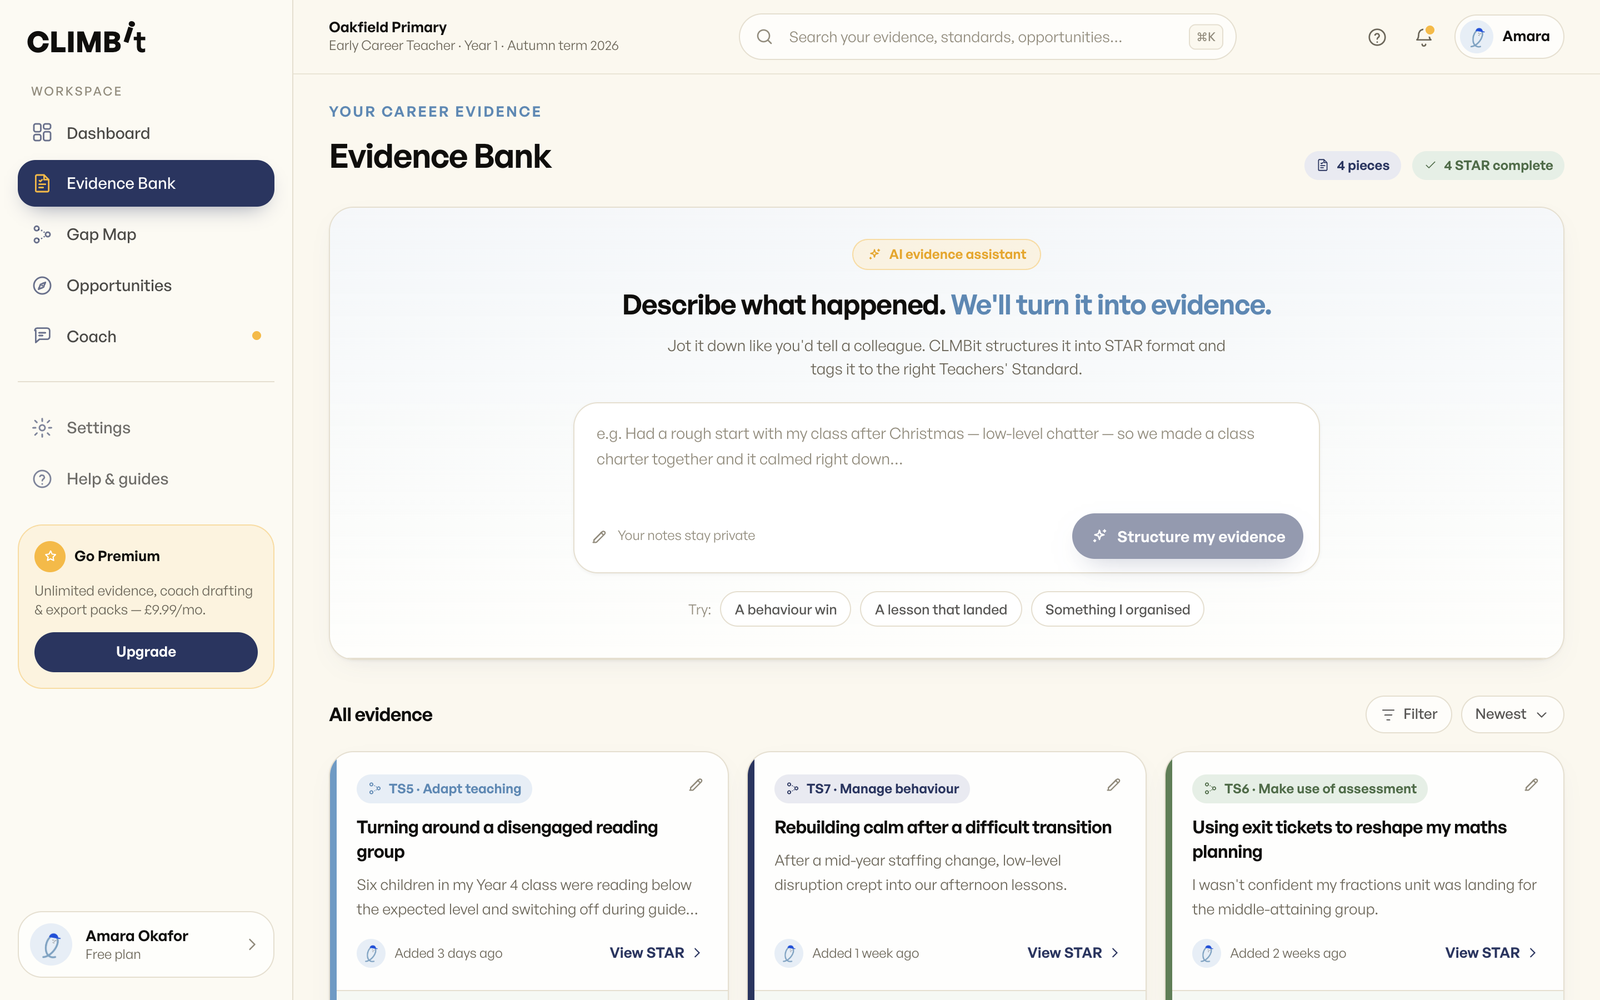The width and height of the screenshot is (1600, 1000).
Task: Click the CLIMBit logo
Action: (86, 38)
